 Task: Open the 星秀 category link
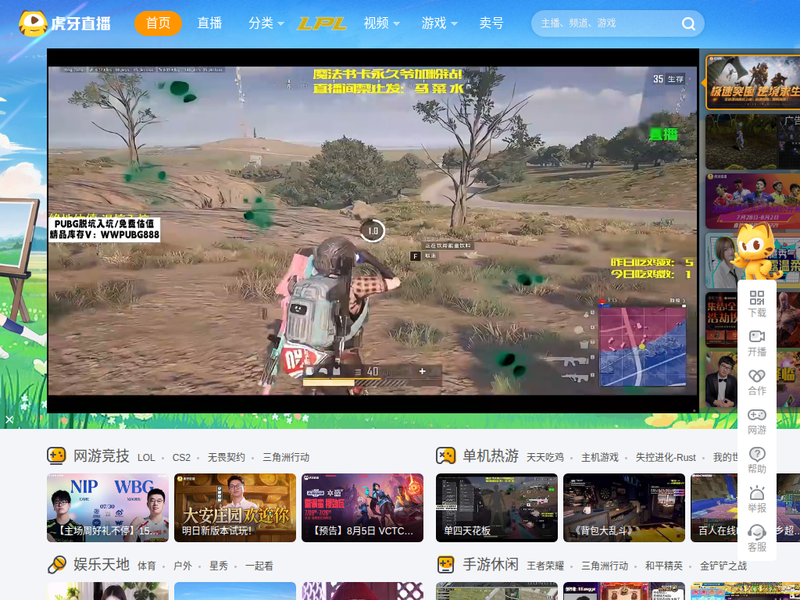click(218, 566)
